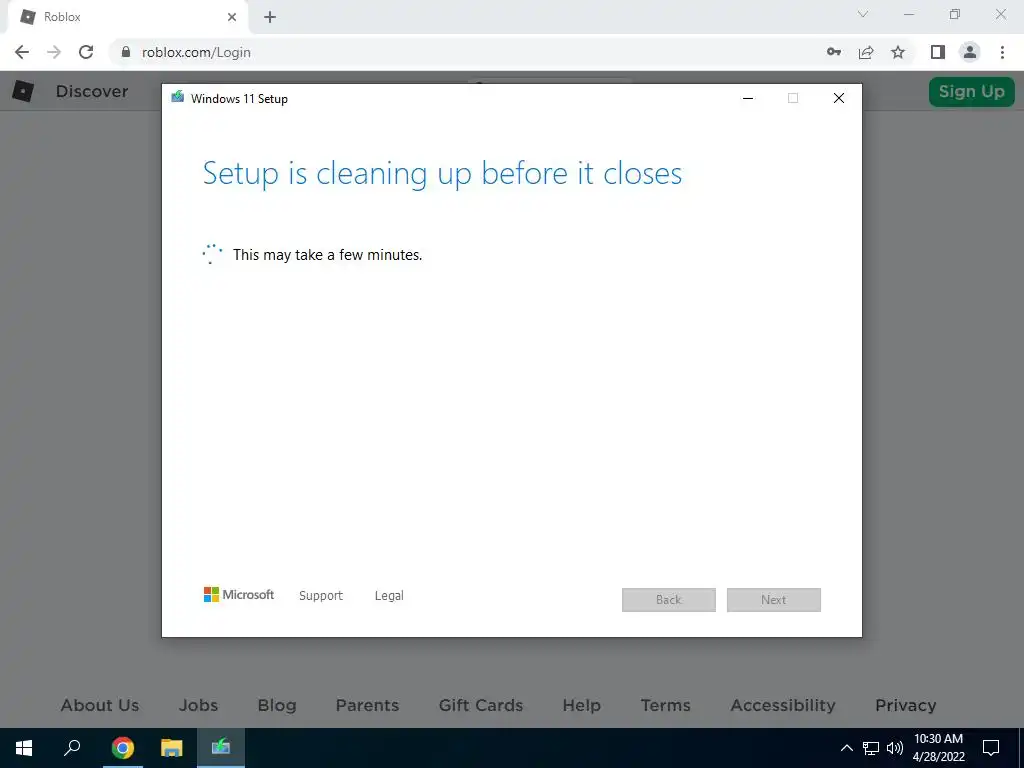Open the Blog footer link
The image size is (1024, 768).
277,705
